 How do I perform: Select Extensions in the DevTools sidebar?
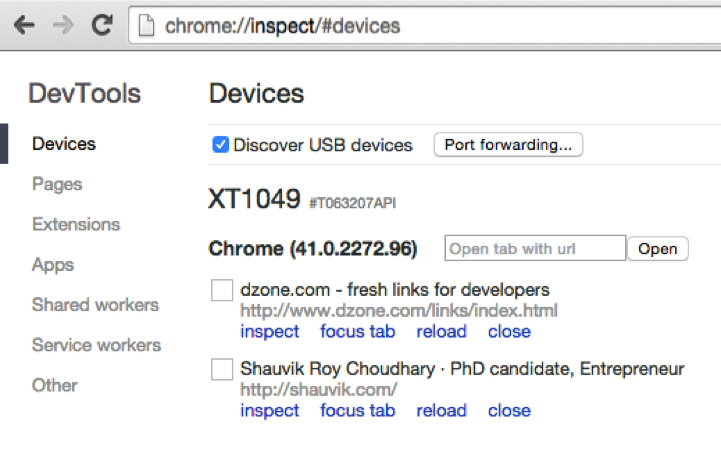pos(76,224)
